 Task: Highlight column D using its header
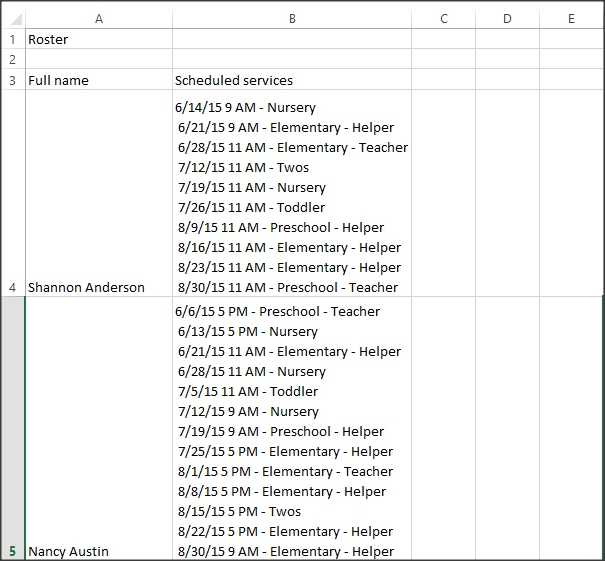click(x=507, y=18)
